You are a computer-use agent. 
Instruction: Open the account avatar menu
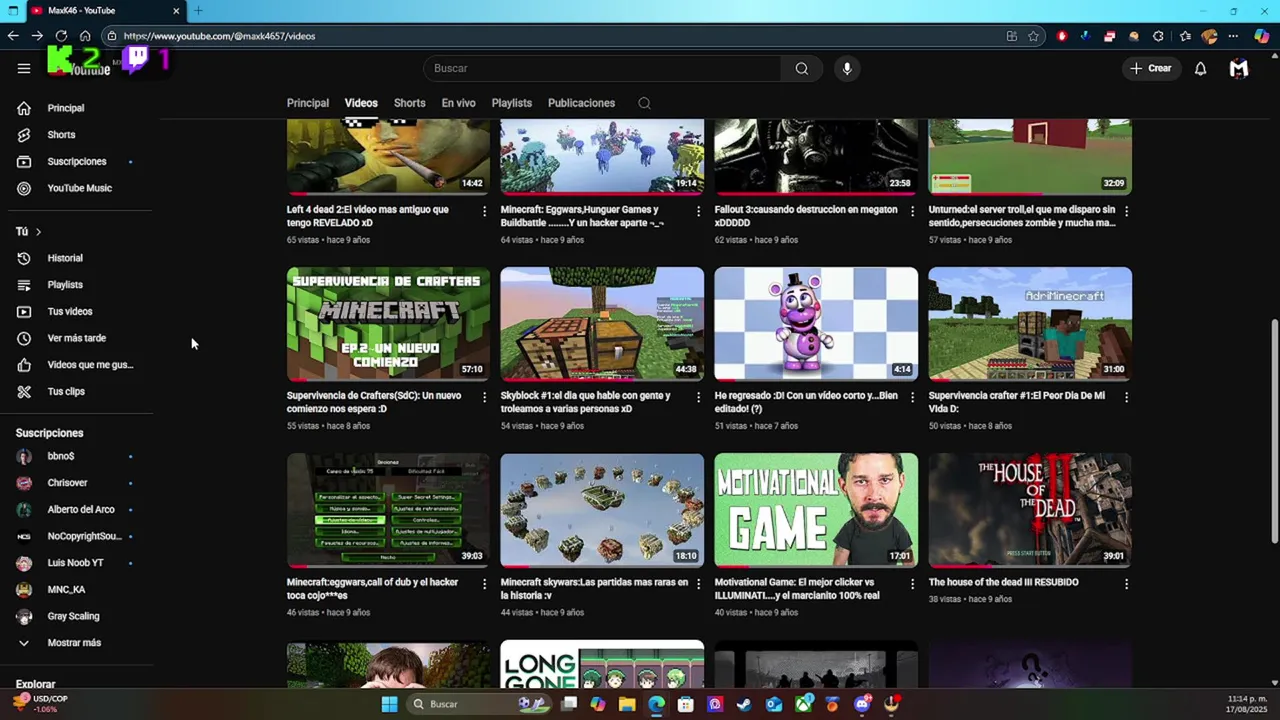pos(1239,68)
